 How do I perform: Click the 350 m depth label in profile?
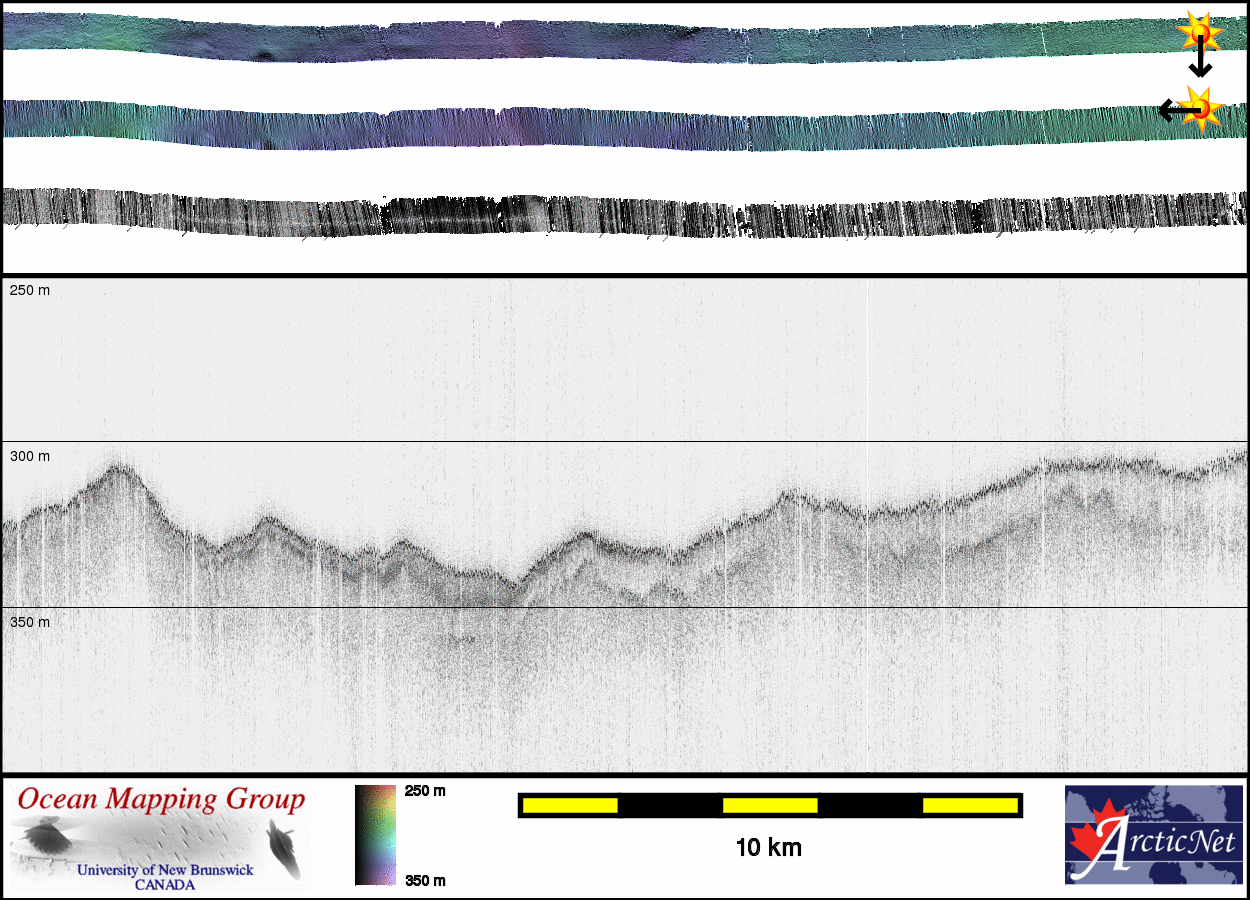30,622
